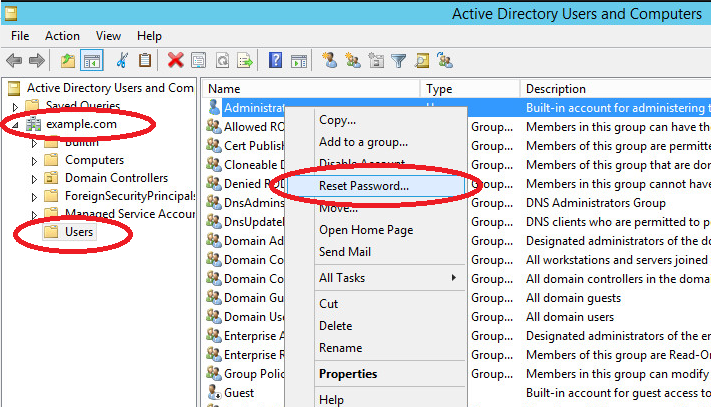
Task: Open the View menu in menu bar
Action: 106,35
